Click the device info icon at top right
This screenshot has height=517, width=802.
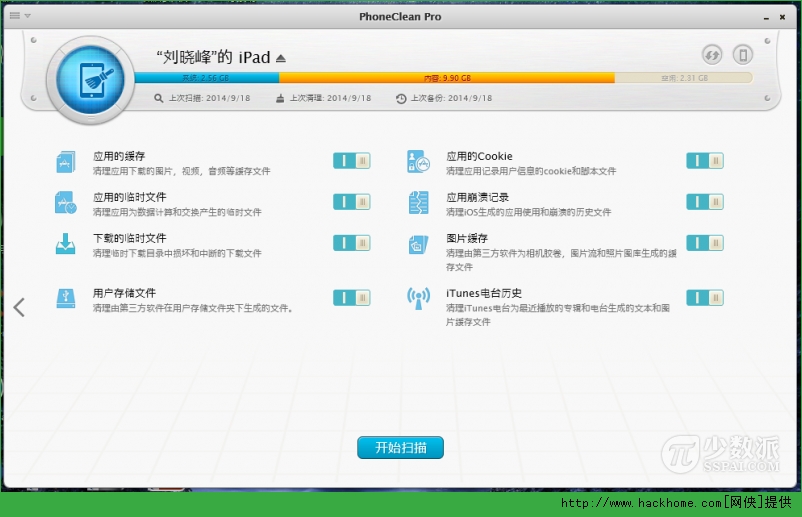742,55
